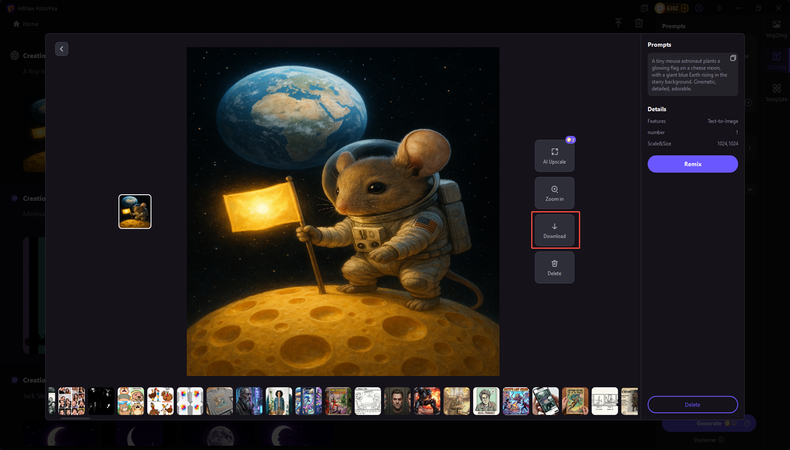Click the back arrow in the preview
This screenshot has height=450, width=790.
[x=62, y=49]
